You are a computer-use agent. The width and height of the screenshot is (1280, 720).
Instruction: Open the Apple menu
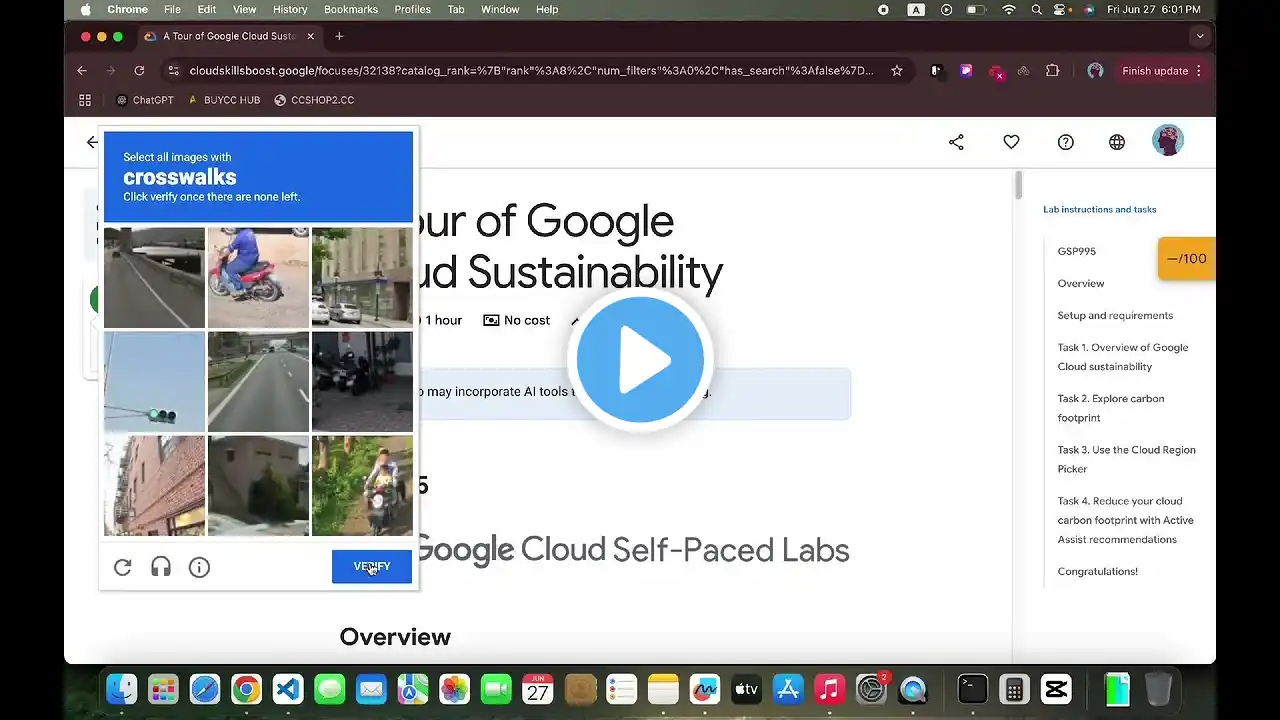(x=85, y=9)
